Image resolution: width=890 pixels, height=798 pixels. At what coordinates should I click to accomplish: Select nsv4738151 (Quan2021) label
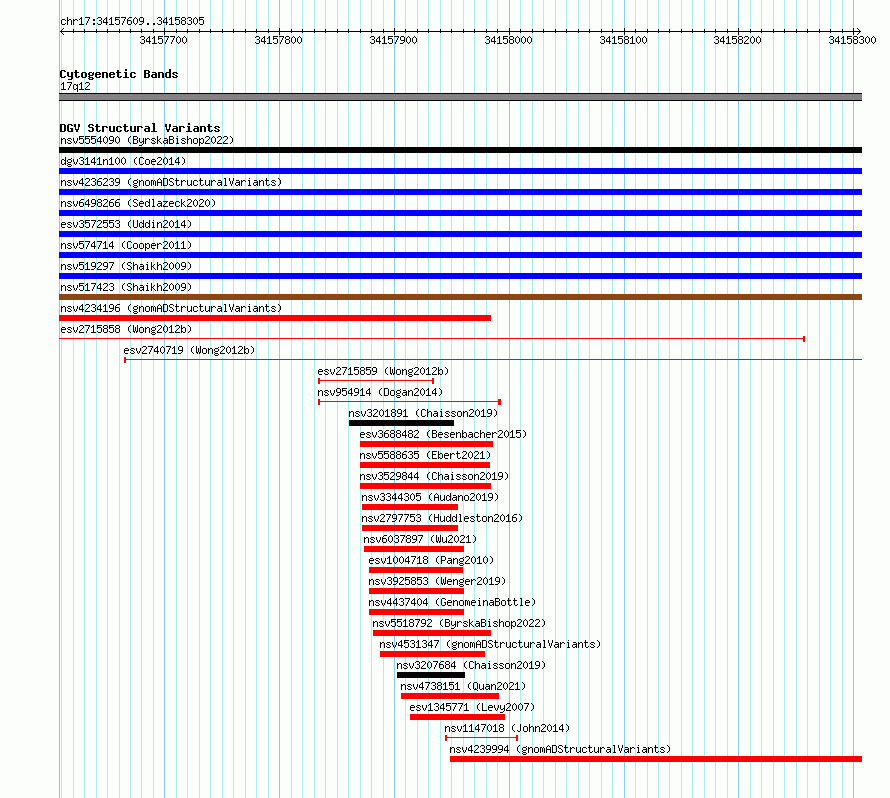pos(463,686)
